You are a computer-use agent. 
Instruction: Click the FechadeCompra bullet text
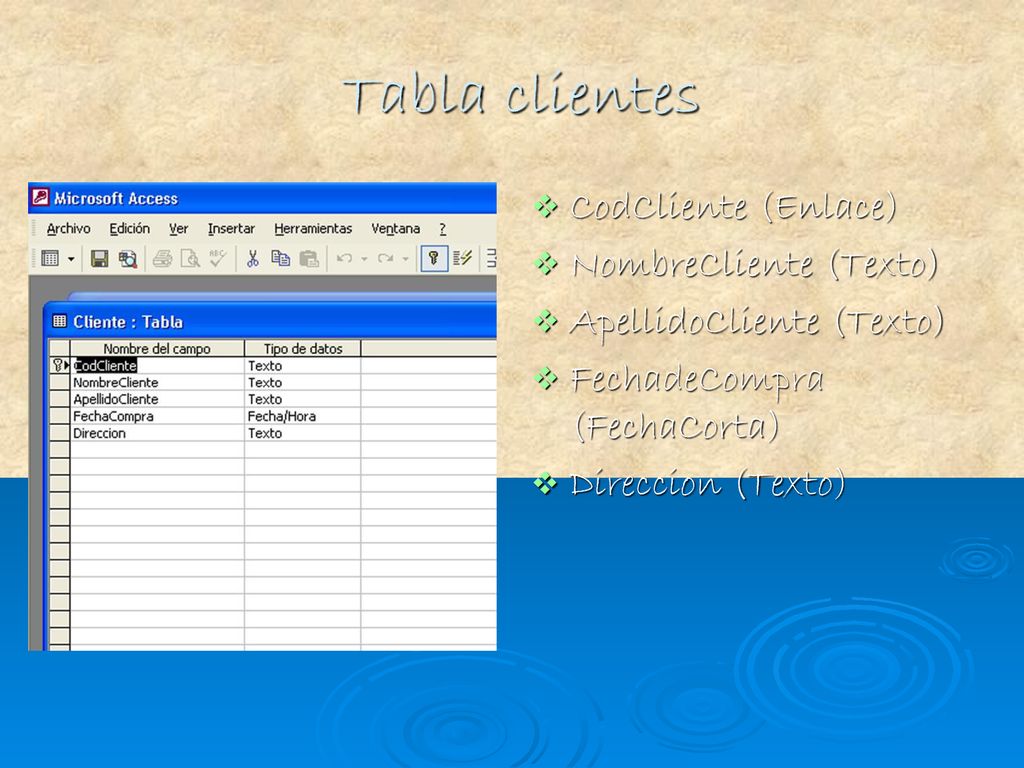pyautogui.click(x=697, y=381)
